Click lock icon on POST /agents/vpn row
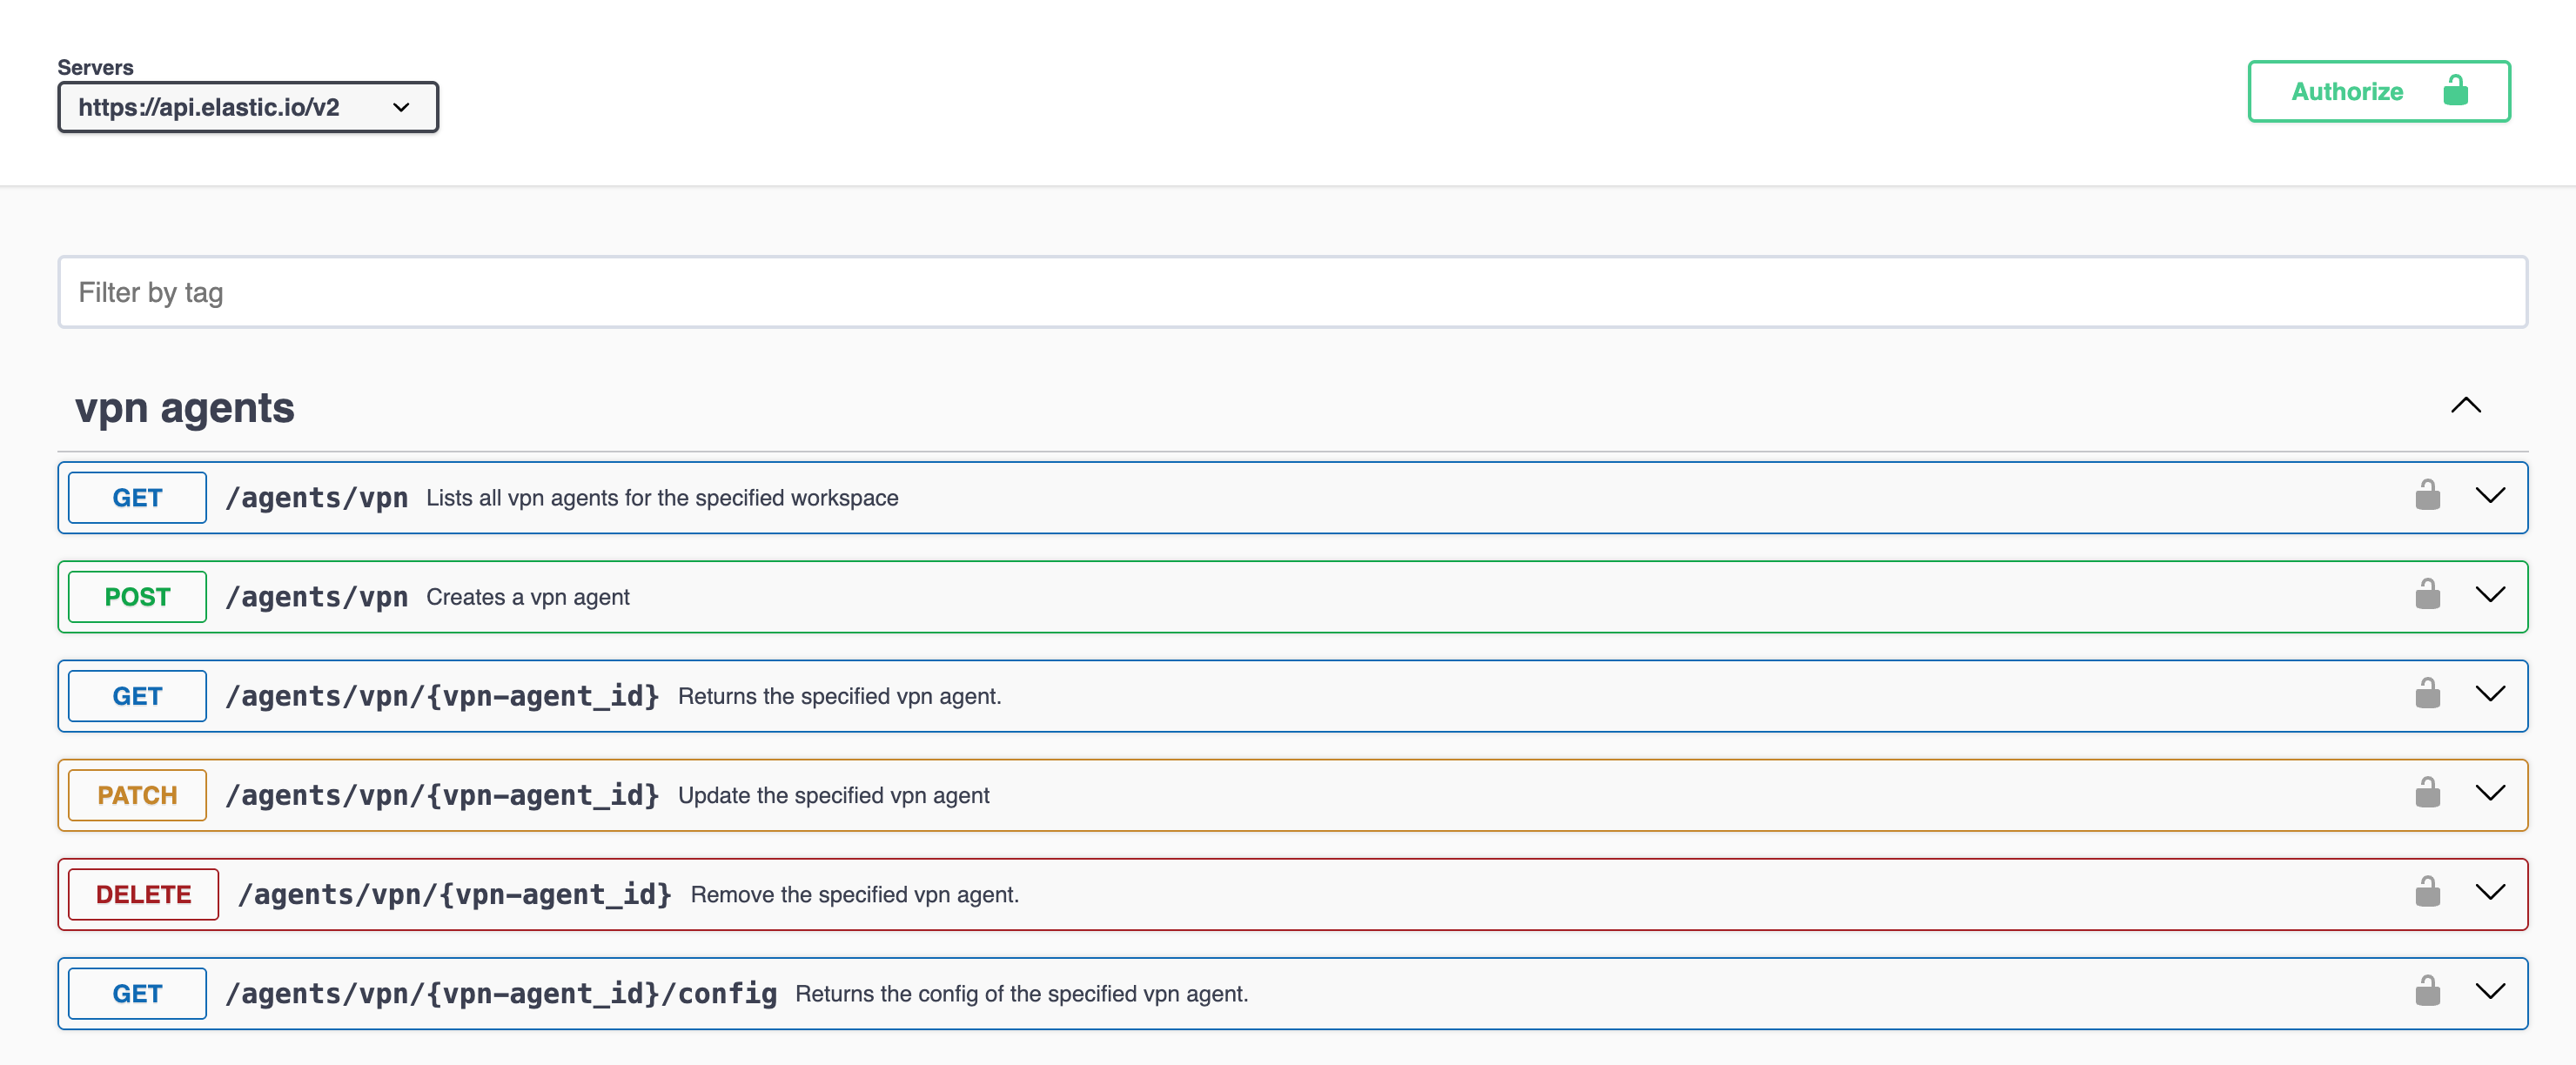The width and height of the screenshot is (2576, 1065). (2427, 594)
